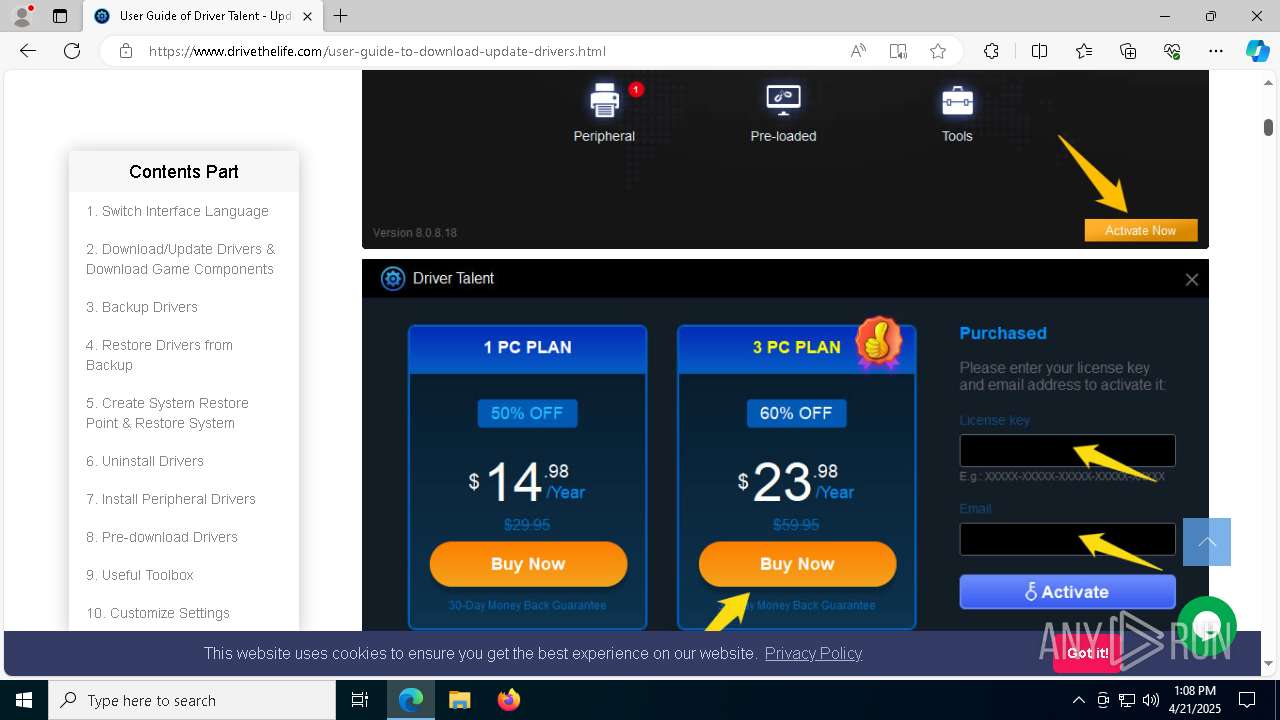Click the address bar URL
Image resolution: width=1280 pixels, height=720 pixels.
377,51
